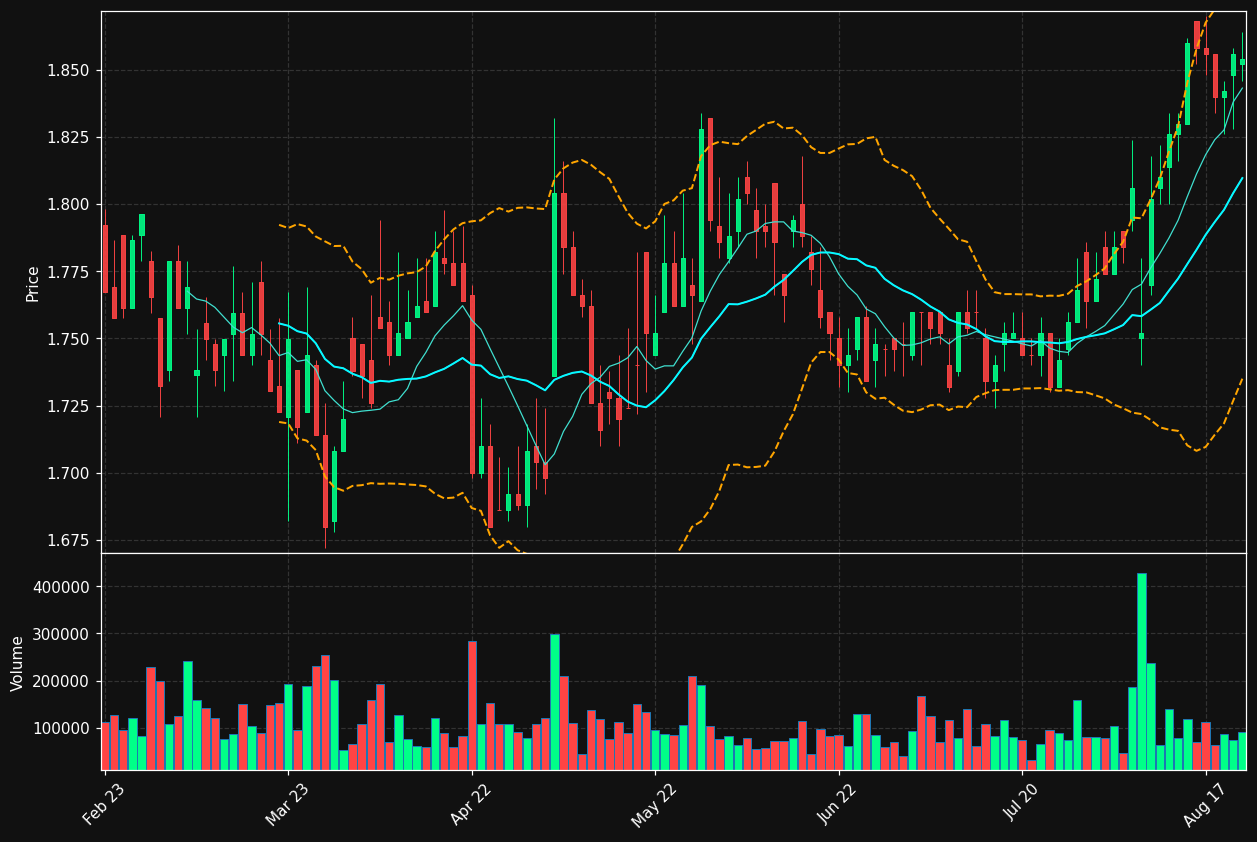Click the tallest green volume bar above 400000

(x=1142, y=672)
